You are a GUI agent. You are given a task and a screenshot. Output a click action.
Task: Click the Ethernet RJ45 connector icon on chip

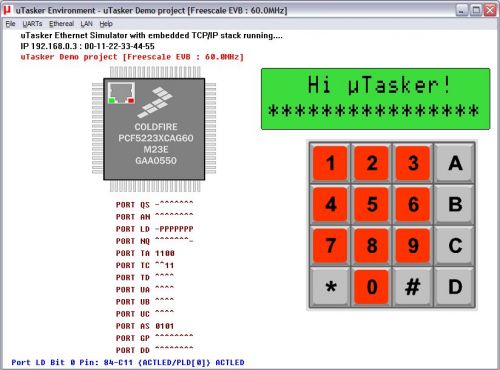pyautogui.click(x=121, y=93)
